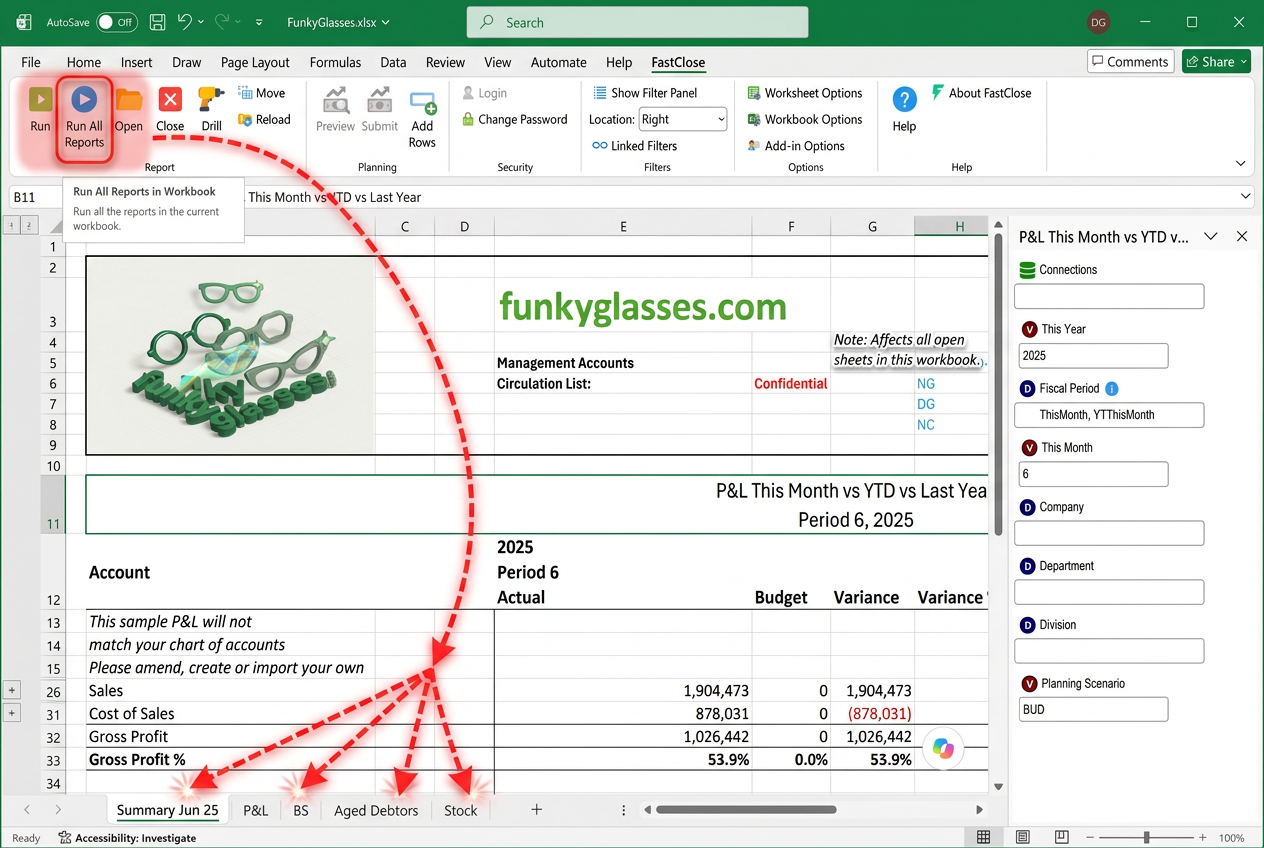Open About FastClose

pyautogui.click(x=981, y=93)
